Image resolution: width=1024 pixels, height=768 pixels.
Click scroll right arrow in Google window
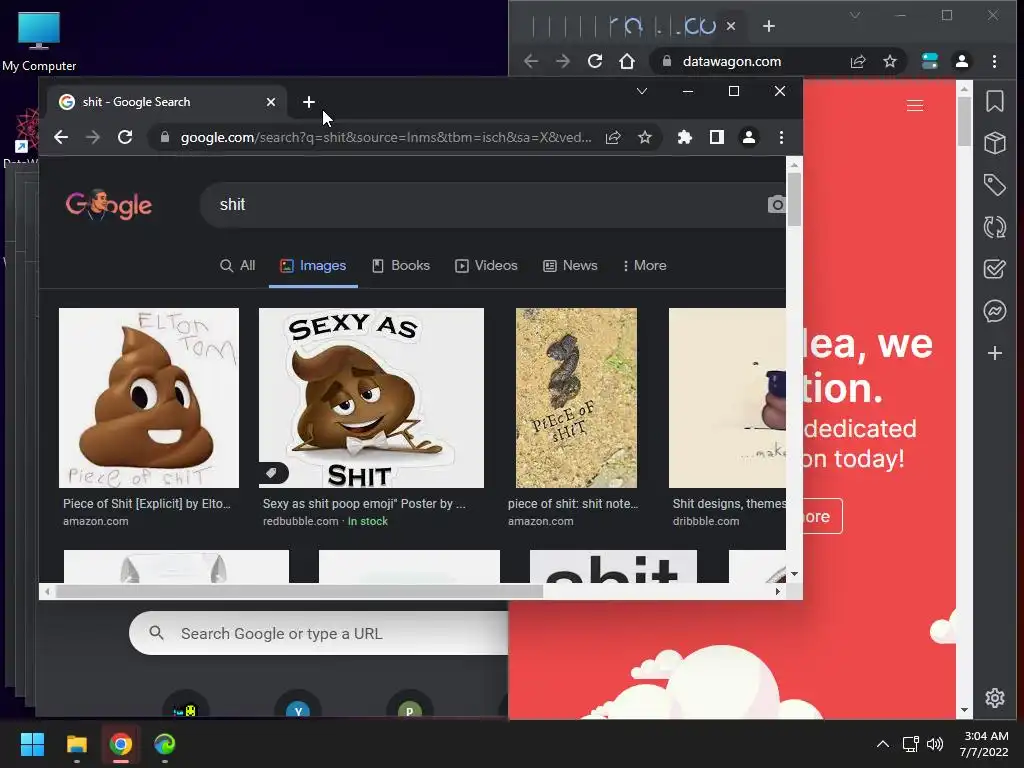click(777, 591)
